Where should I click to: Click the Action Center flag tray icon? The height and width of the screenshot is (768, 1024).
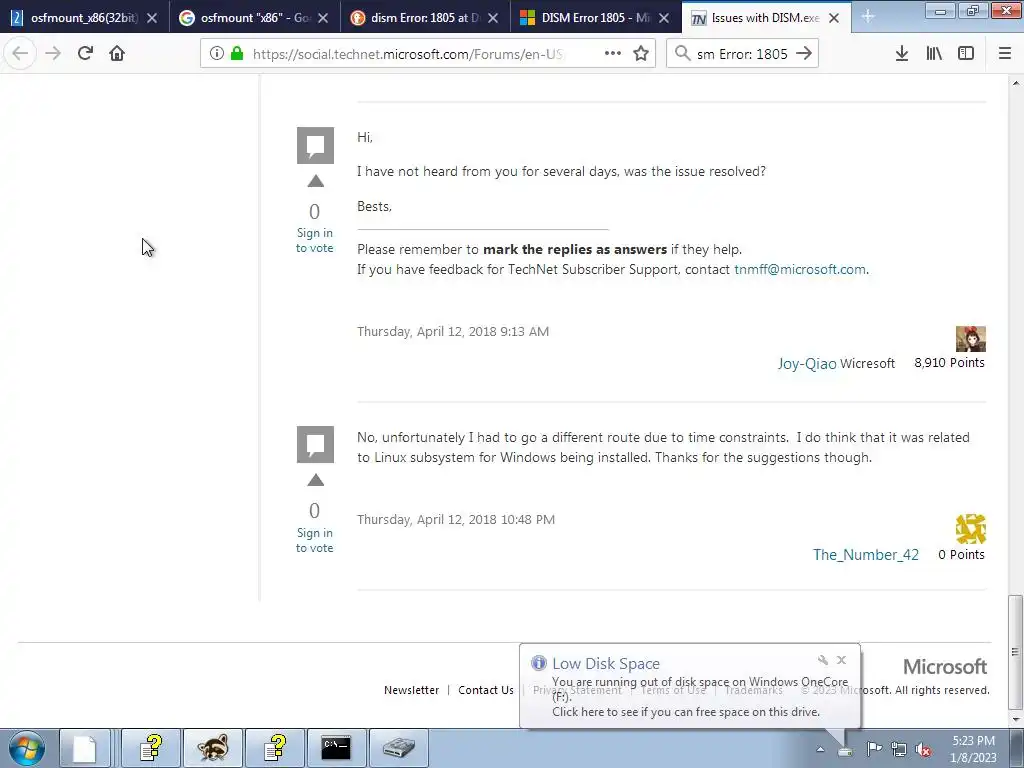point(874,749)
